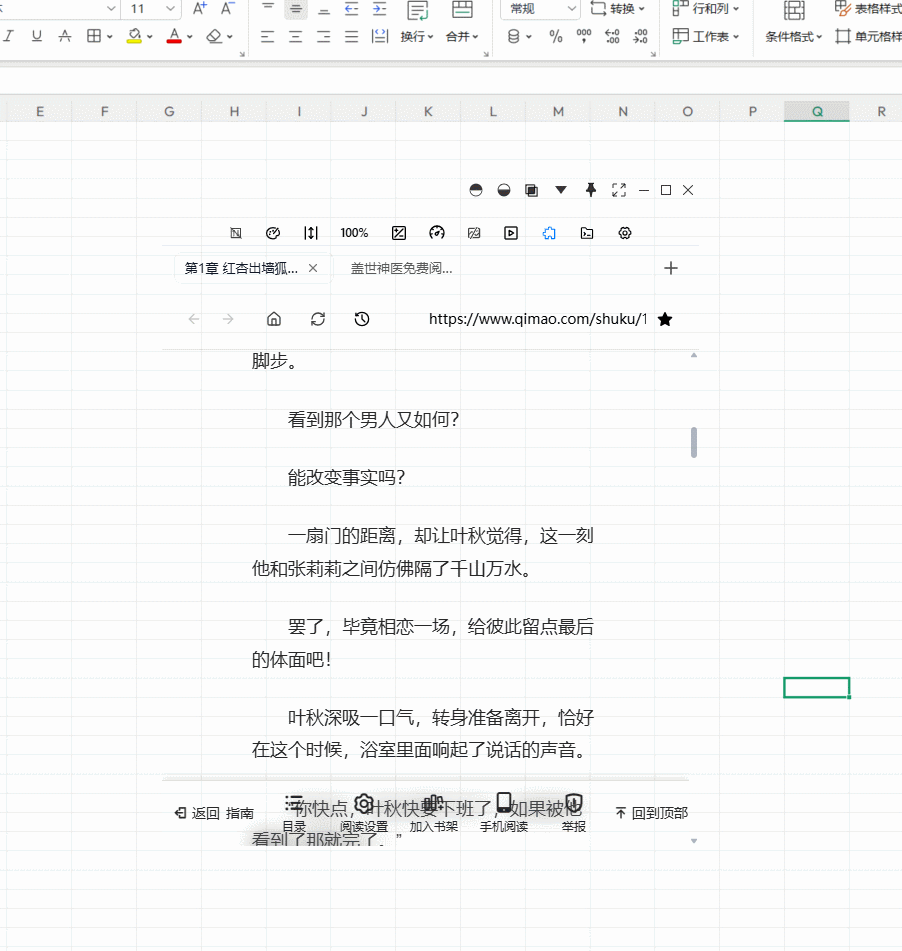Toggle the pin-on-top pushpin icon
This screenshot has height=951, width=902.
(590, 190)
